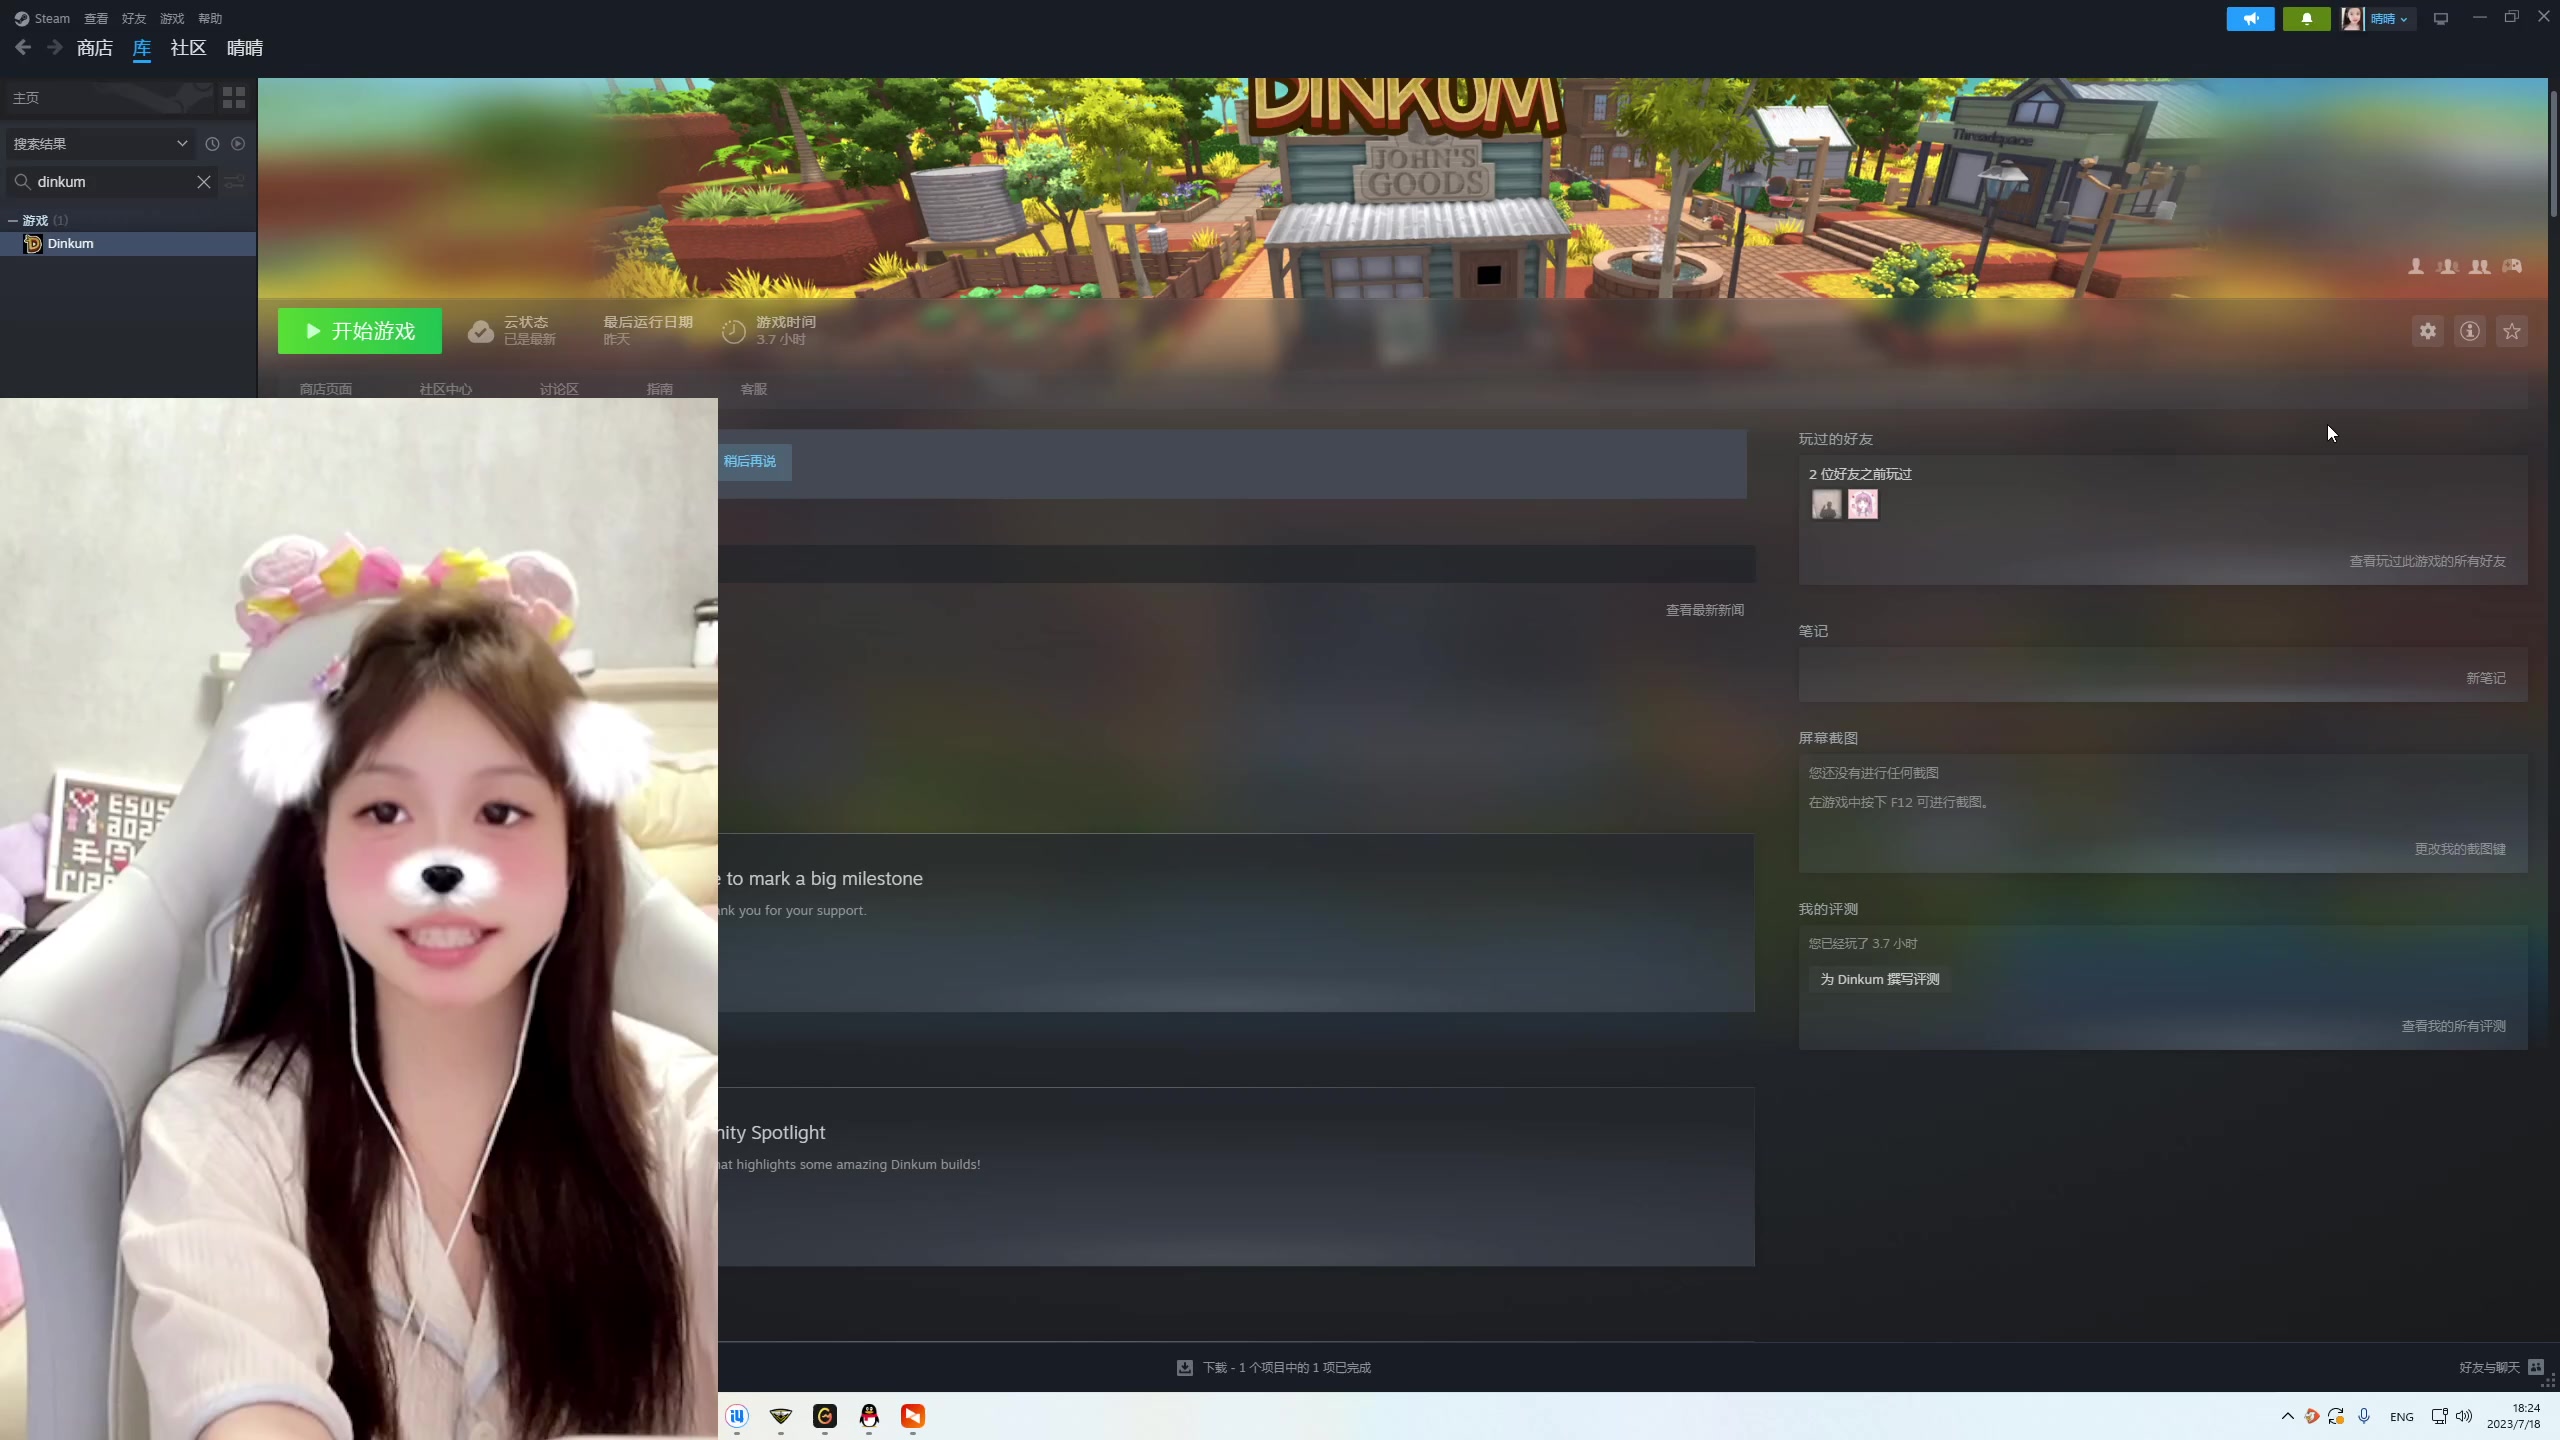This screenshot has width=2560, height=1440.
Task: Open the 指南 link
Action: click(x=660, y=389)
